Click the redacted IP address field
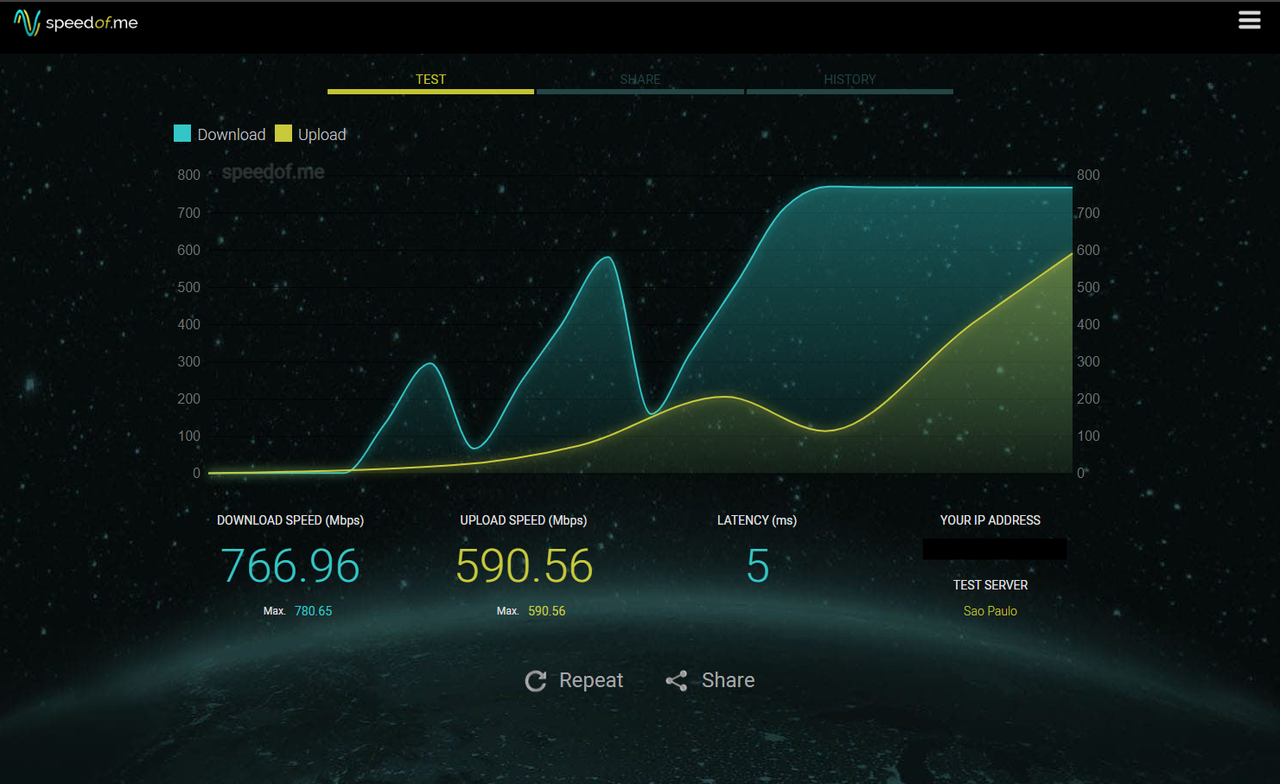Image resolution: width=1280 pixels, height=784 pixels. 995,549
